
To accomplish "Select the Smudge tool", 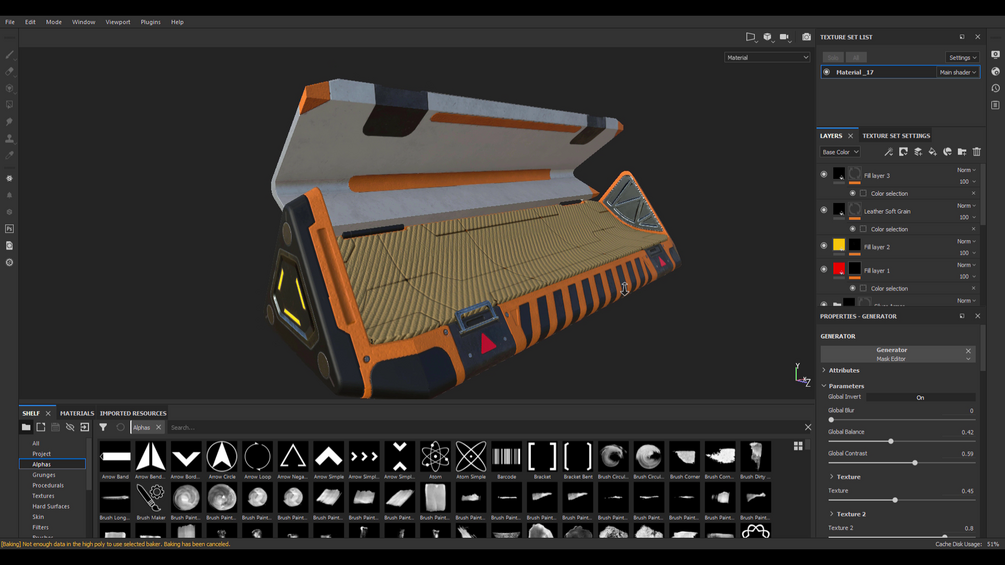I will (x=10, y=121).
